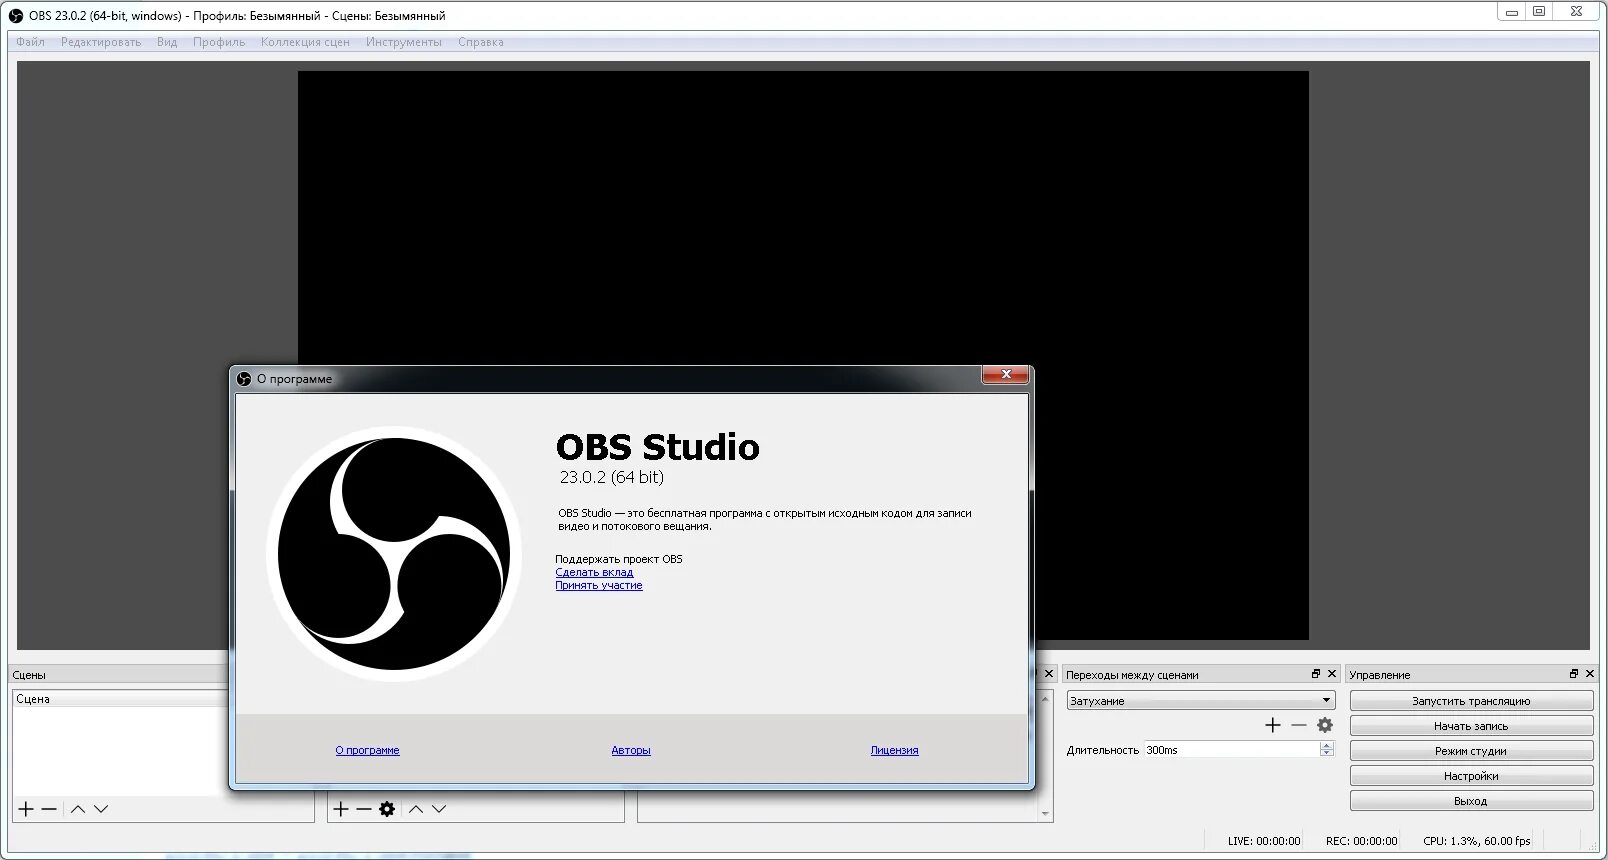Click the OBS logo in the main title bar
This screenshot has height=860, width=1608.
[16, 16]
